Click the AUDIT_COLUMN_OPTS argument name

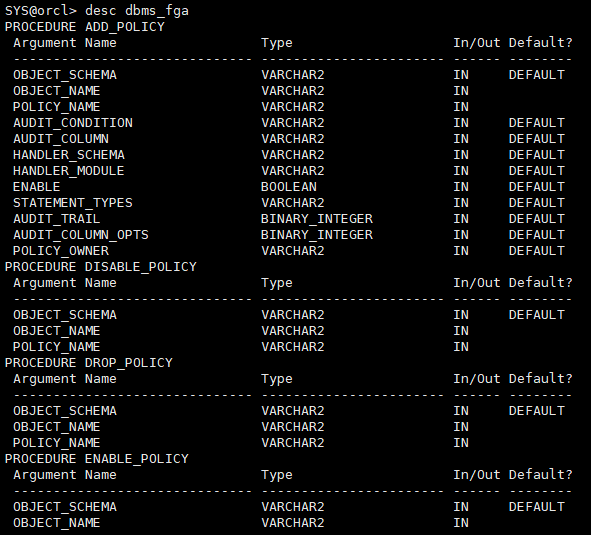[81, 235]
